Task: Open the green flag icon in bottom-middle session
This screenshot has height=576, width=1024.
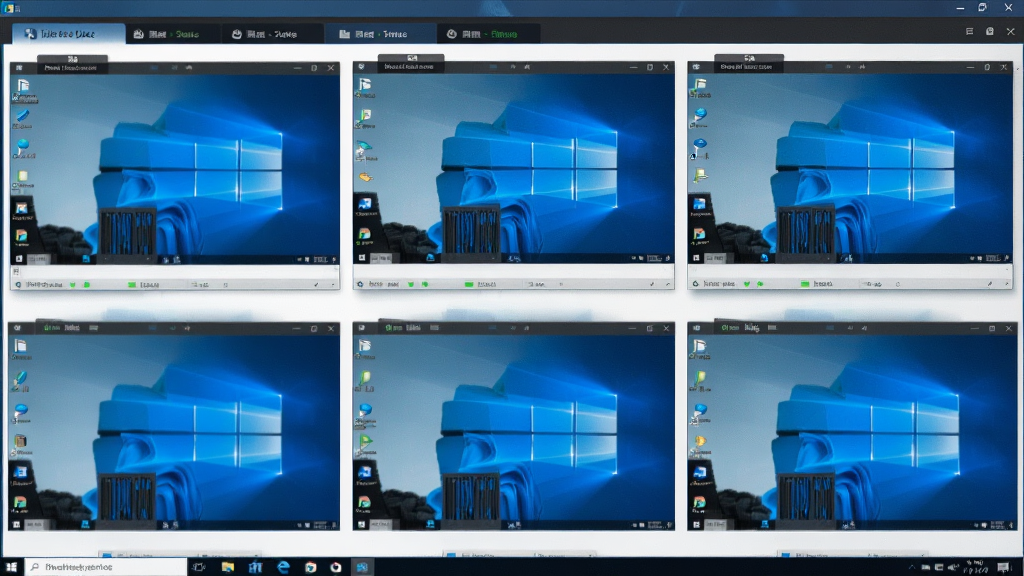Action: pyautogui.click(x=366, y=443)
